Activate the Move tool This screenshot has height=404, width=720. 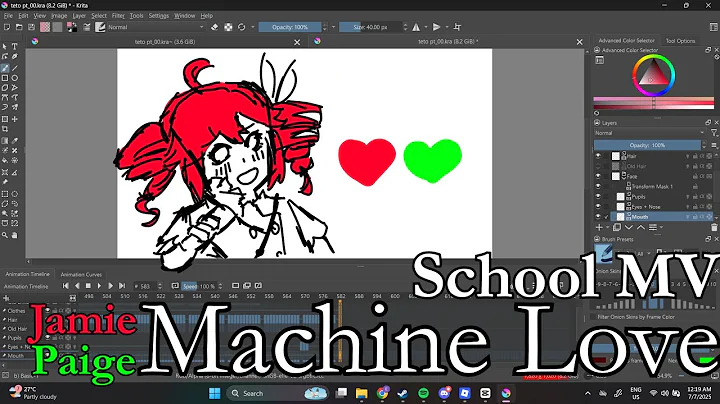pyautogui.click(x=15, y=119)
